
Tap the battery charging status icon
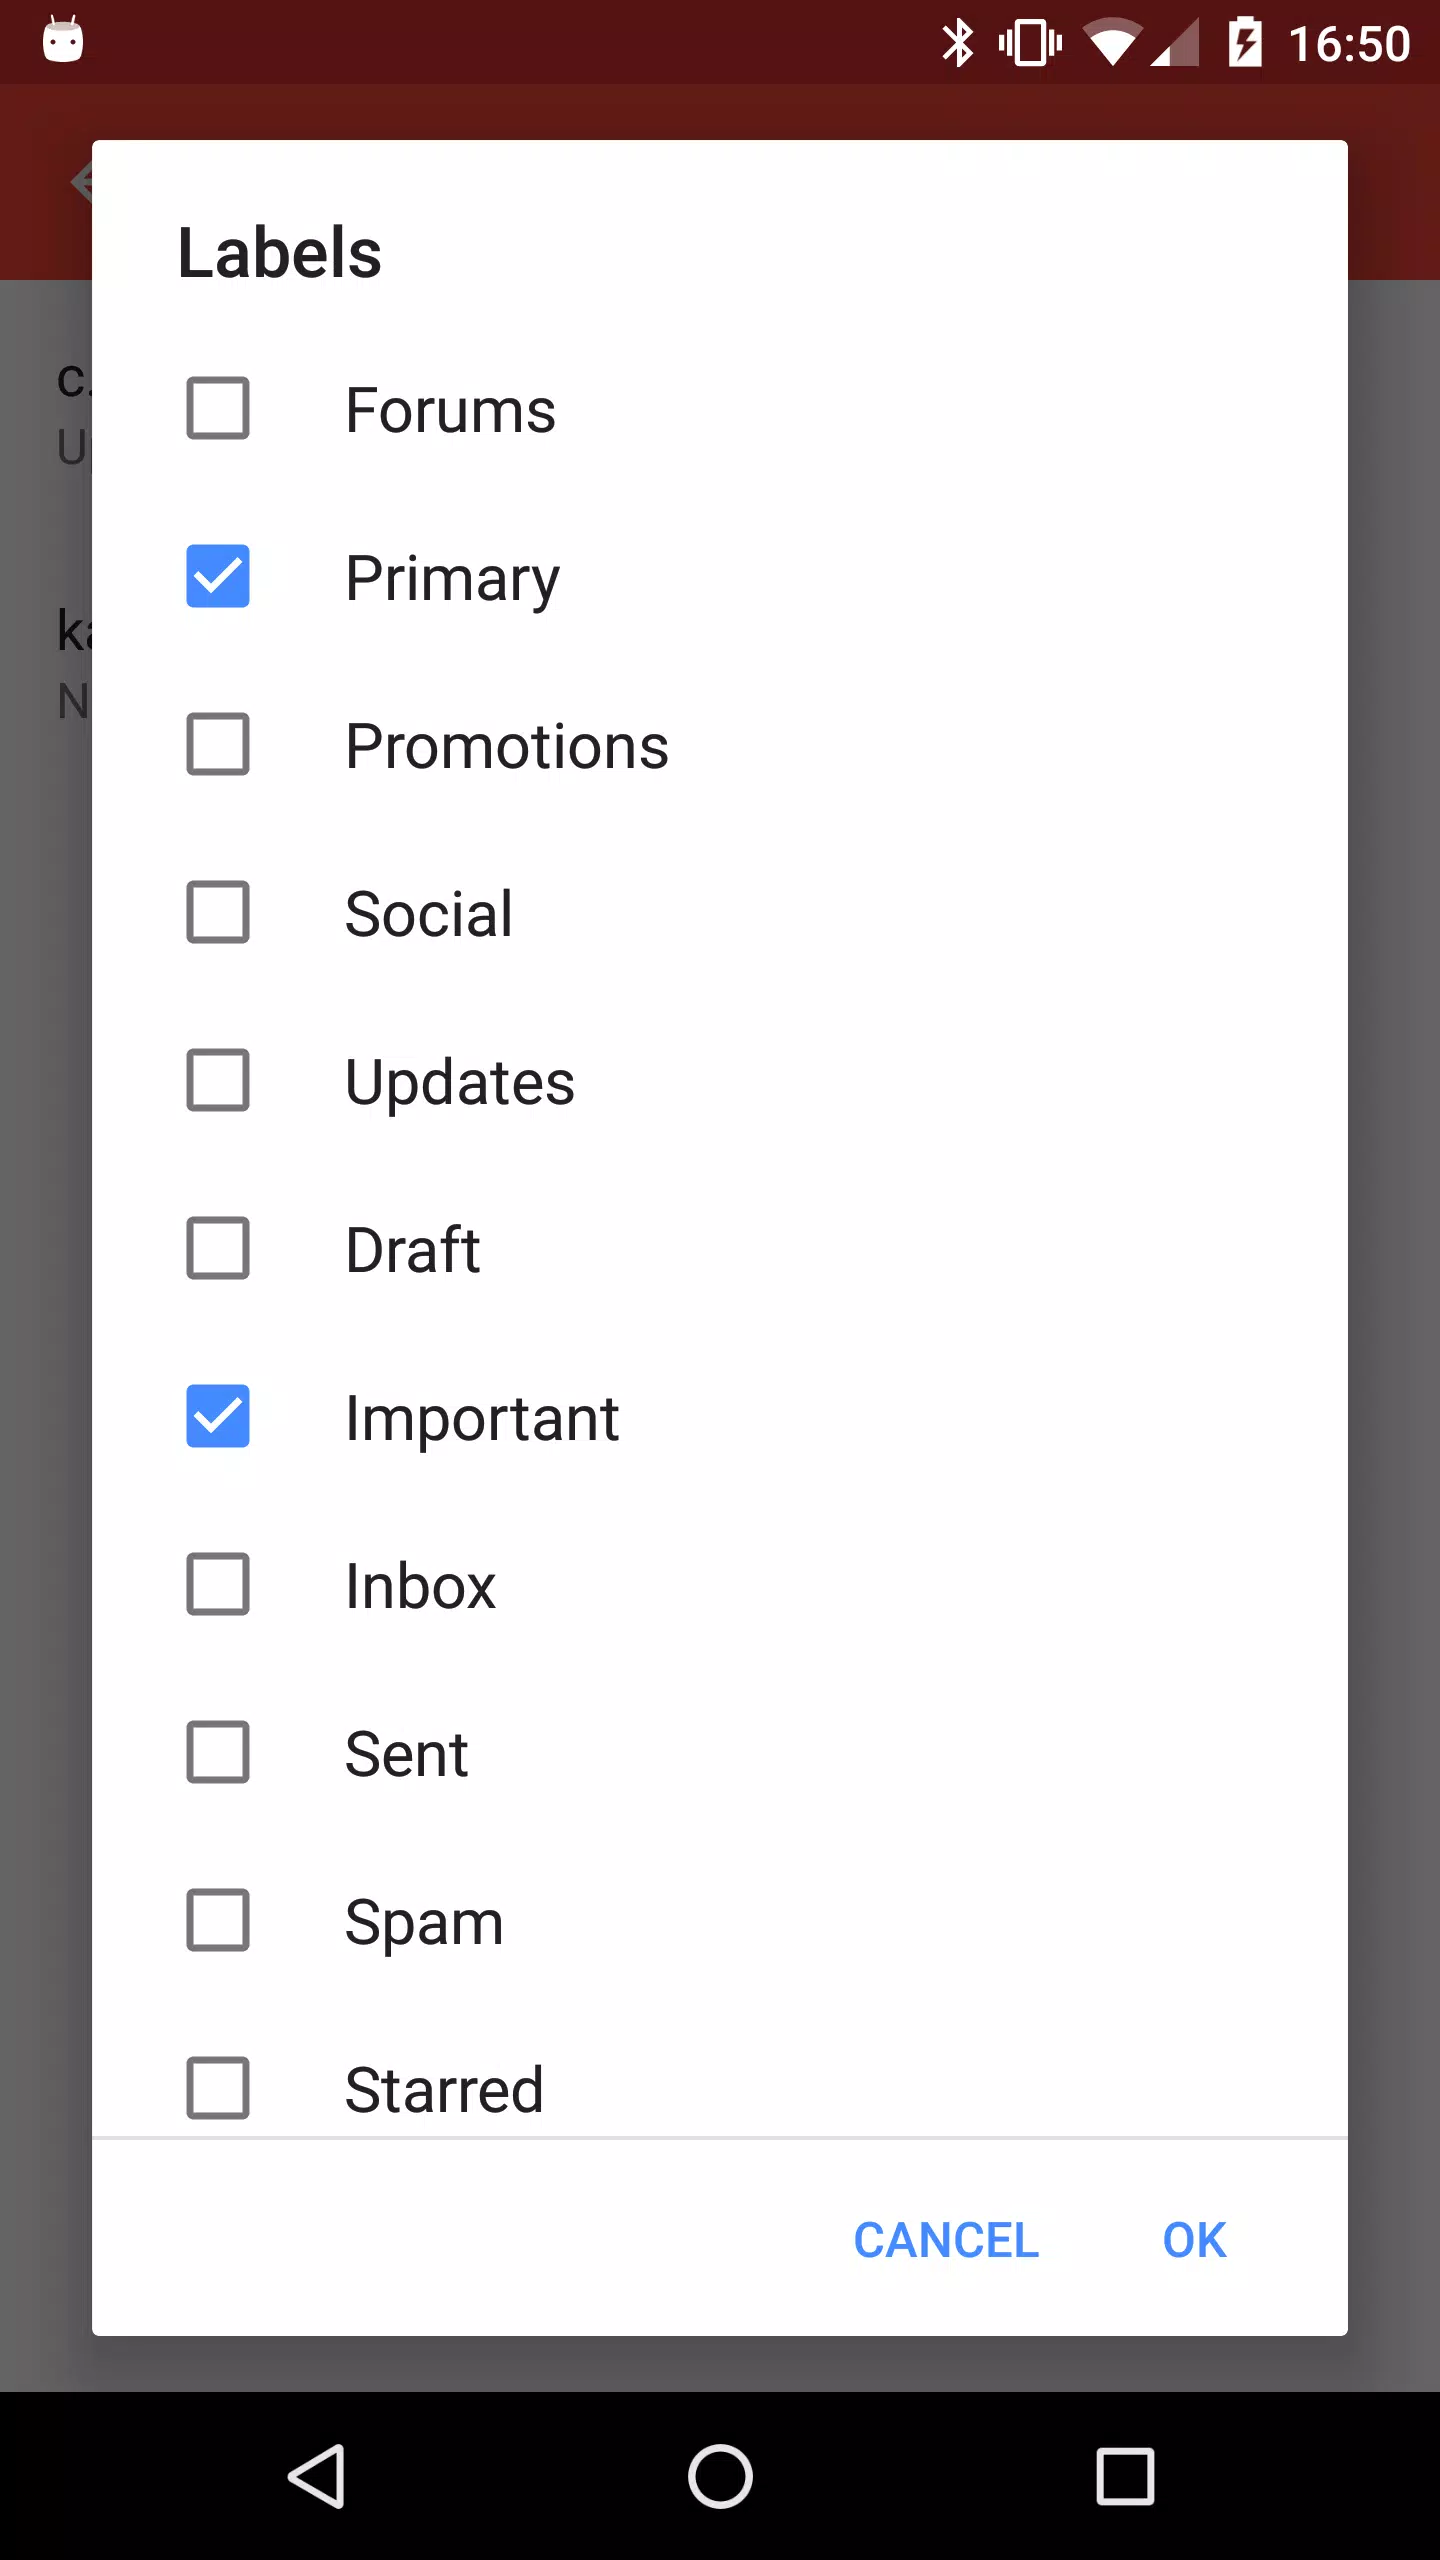(1245, 43)
